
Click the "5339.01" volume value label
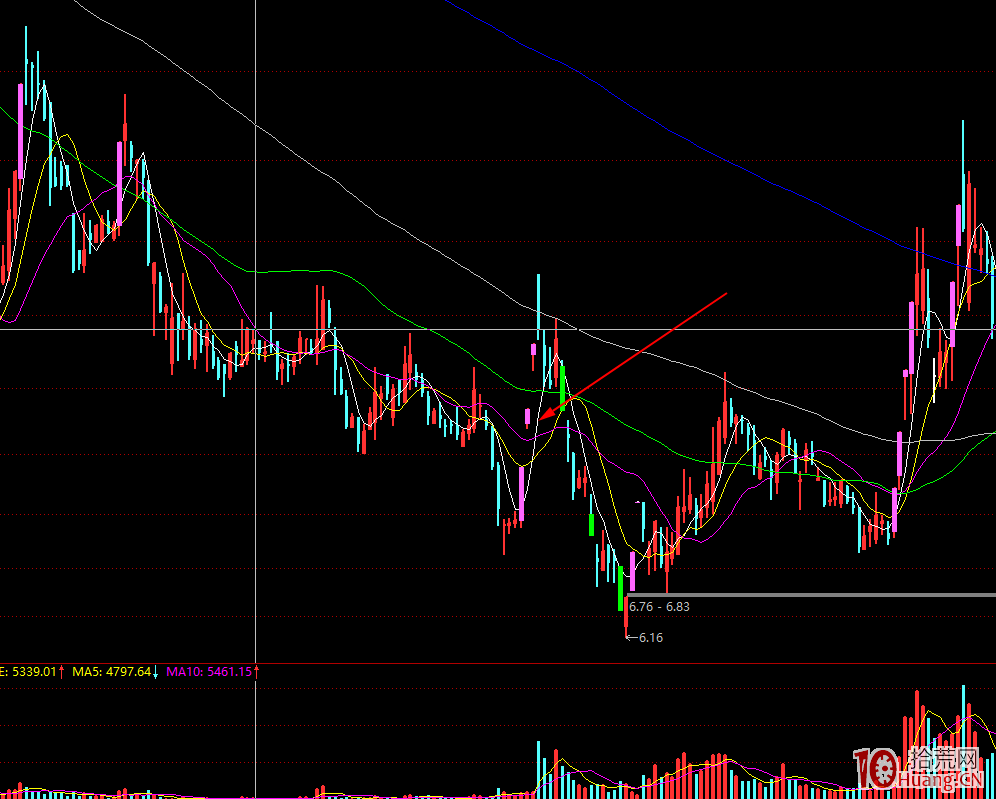tap(34, 671)
